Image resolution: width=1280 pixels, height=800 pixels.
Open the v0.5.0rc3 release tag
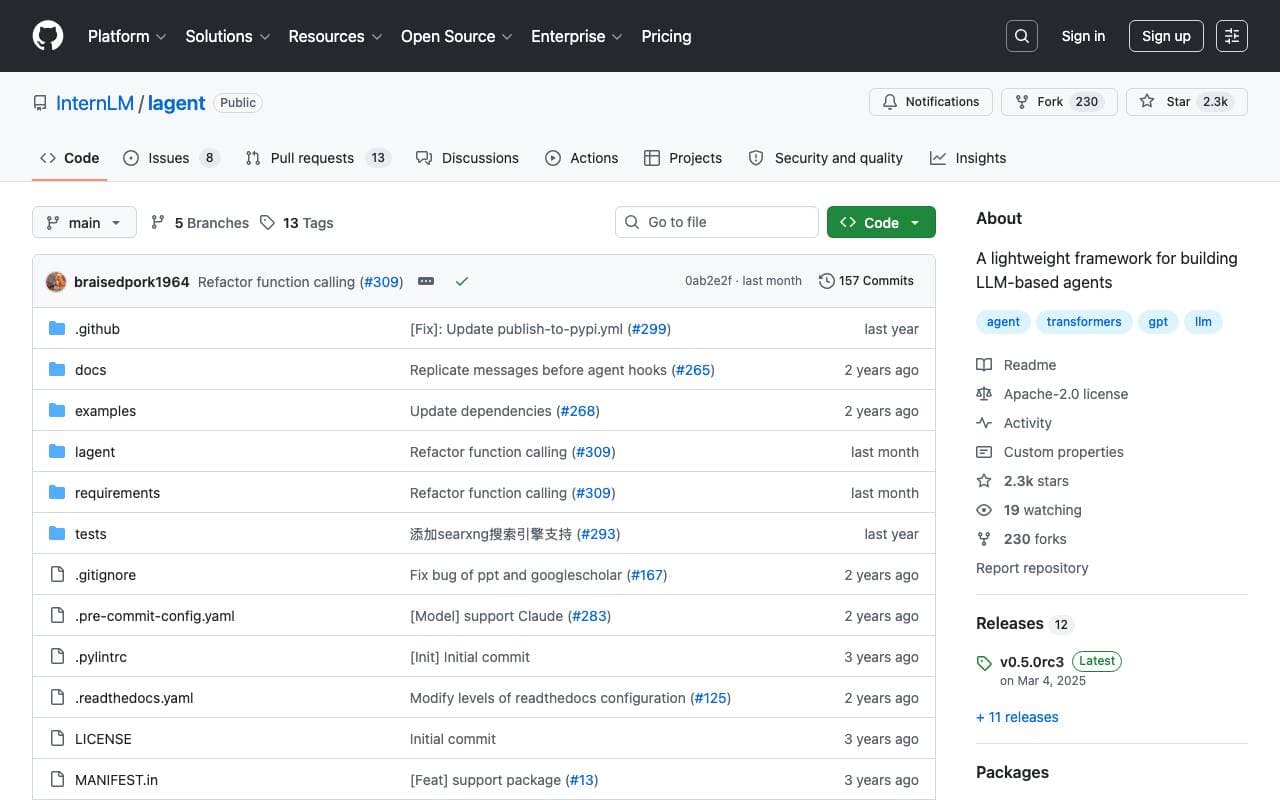click(x=1033, y=661)
